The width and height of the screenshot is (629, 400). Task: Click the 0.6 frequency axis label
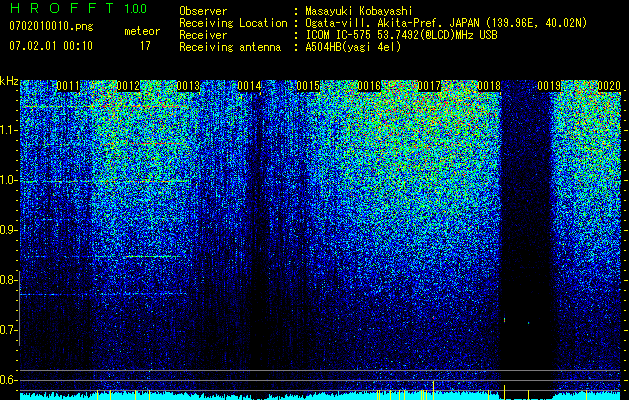pos(8,380)
